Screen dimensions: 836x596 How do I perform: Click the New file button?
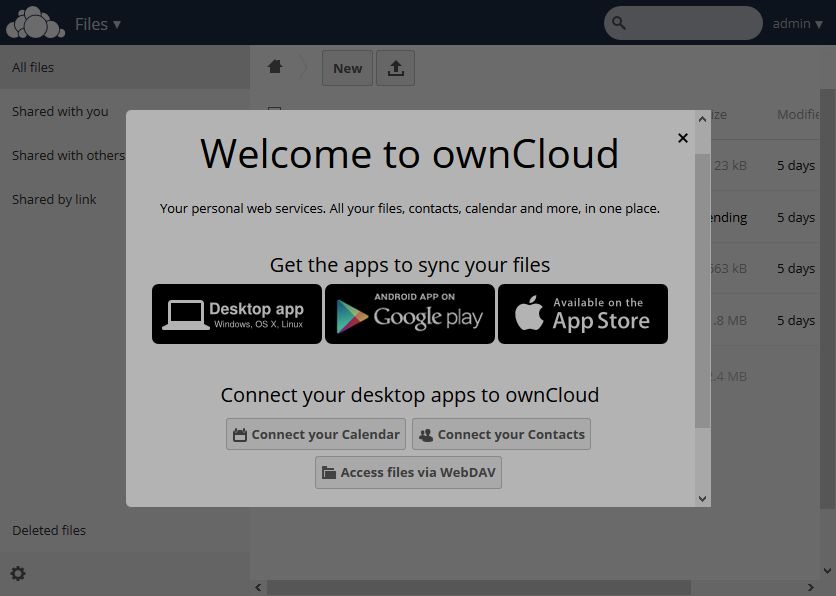(x=347, y=68)
